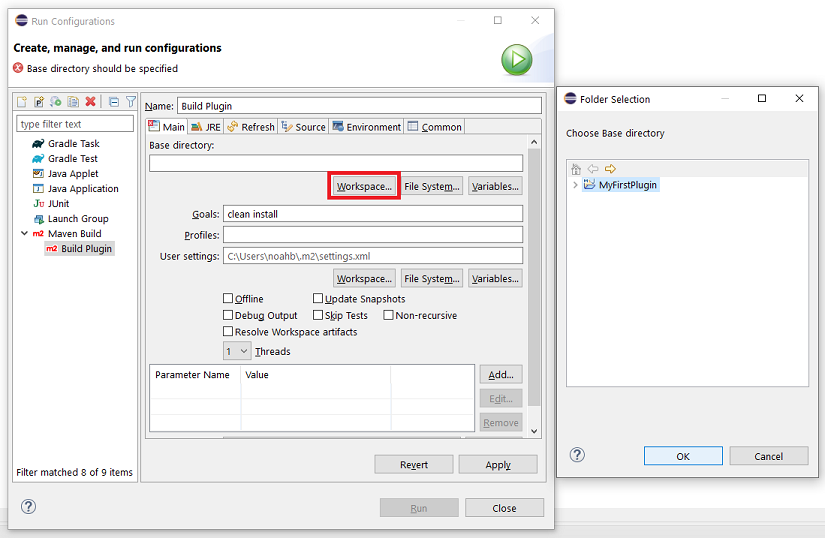Click the Workspace button under Base directory
825x538 pixels.
click(x=363, y=186)
